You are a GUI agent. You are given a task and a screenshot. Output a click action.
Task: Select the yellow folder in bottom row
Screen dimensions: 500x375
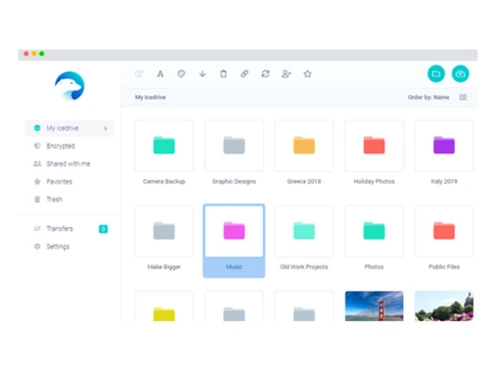pyautogui.click(x=164, y=306)
